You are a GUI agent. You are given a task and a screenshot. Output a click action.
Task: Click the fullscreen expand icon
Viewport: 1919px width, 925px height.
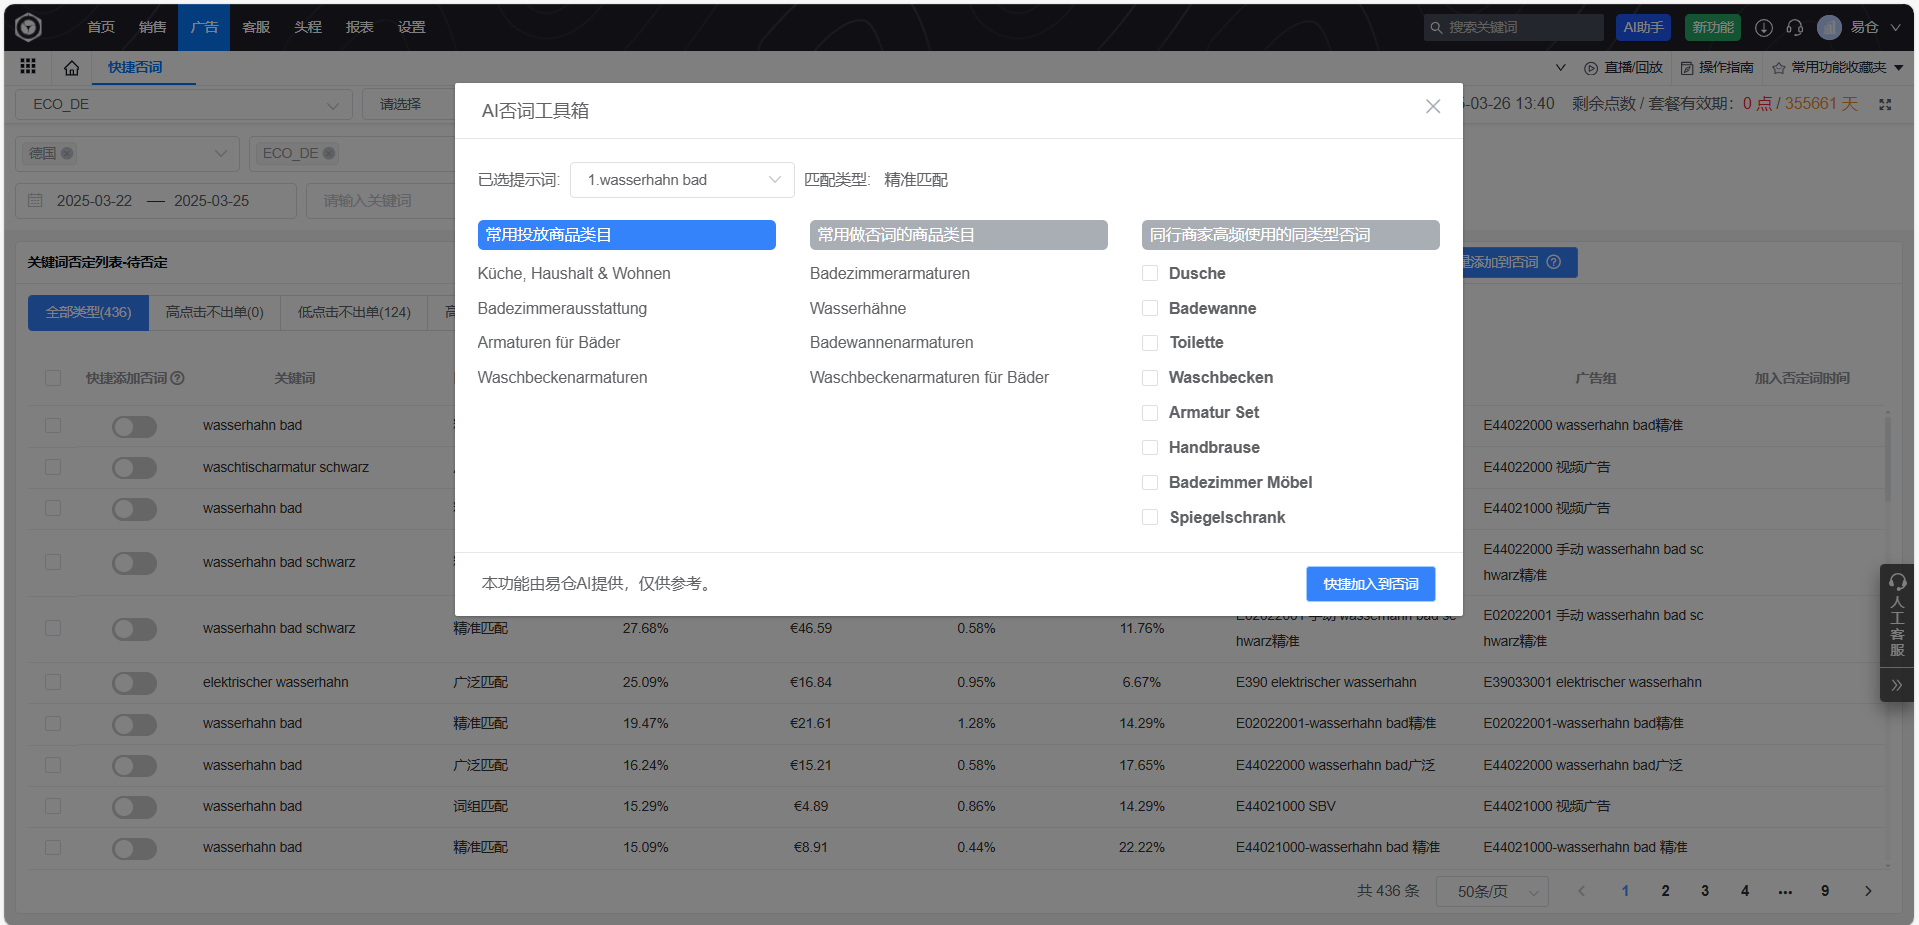[x=1885, y=104]
